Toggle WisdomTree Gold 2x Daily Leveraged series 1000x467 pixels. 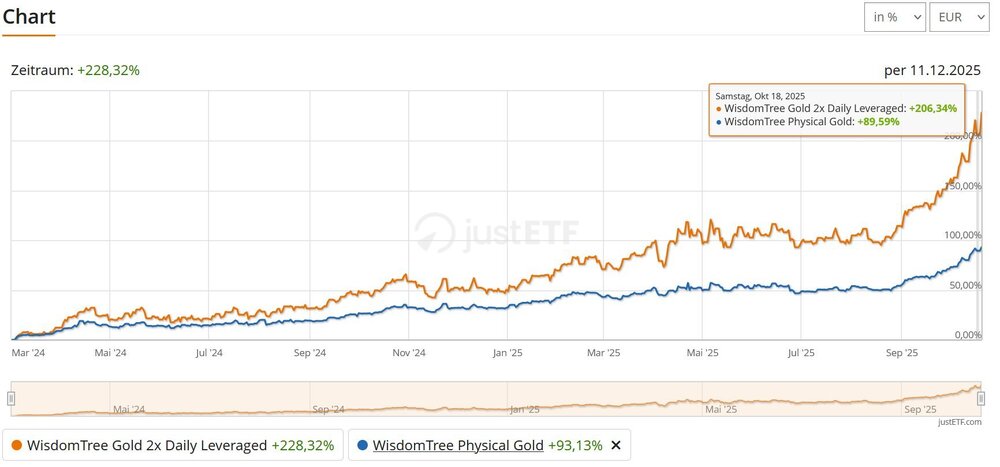point(147,446)
